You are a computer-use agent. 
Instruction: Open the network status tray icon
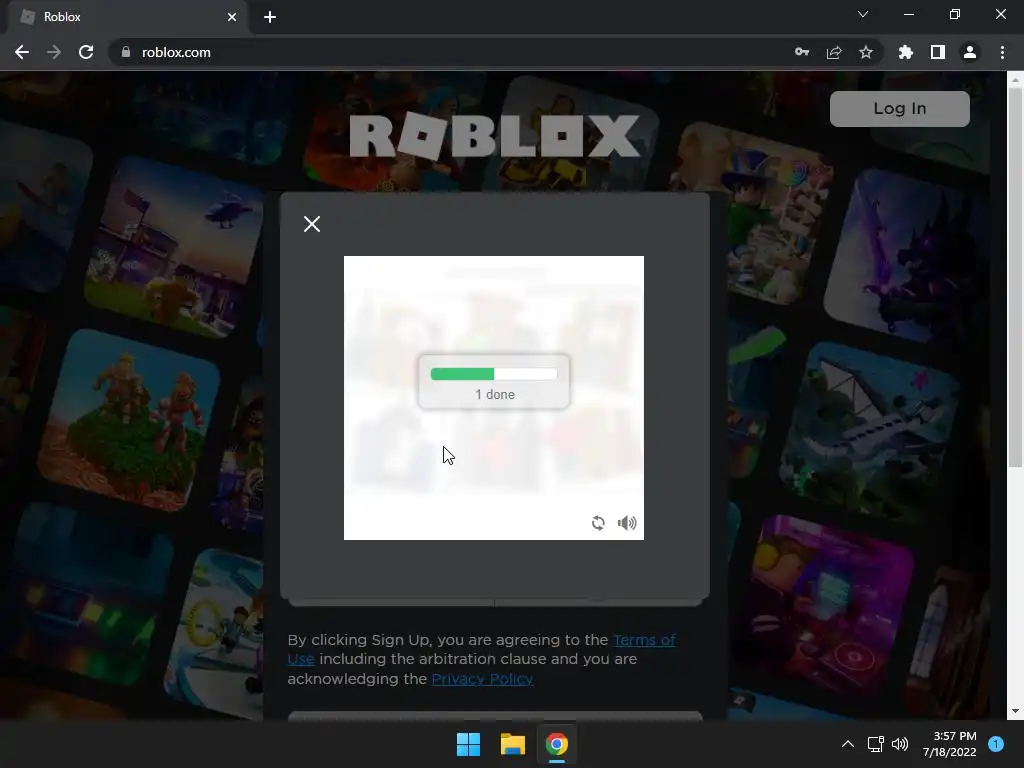coord(875,744)
